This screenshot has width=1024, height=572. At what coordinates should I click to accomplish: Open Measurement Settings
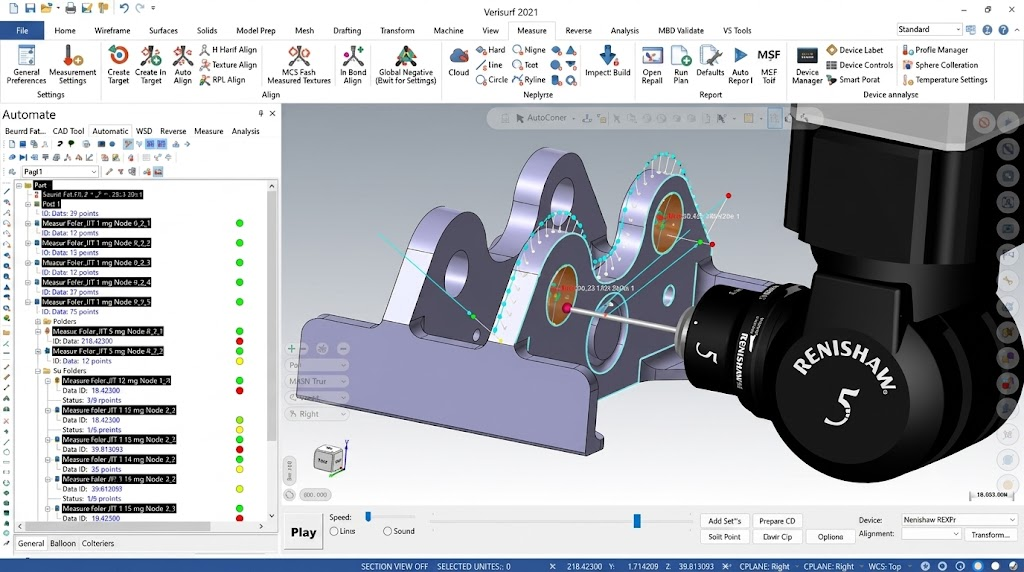point(72,64)
